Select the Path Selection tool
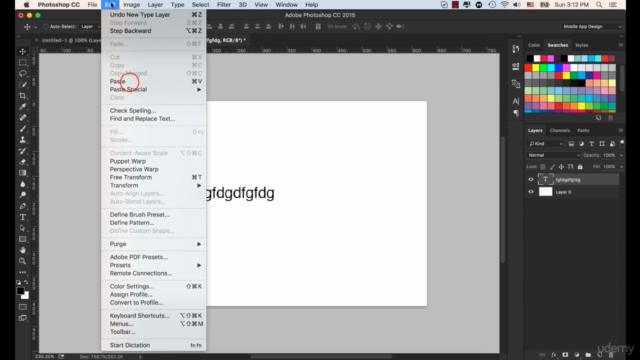Image resolution: width=640 pixels, height=360 pixels. pos(22,228)
